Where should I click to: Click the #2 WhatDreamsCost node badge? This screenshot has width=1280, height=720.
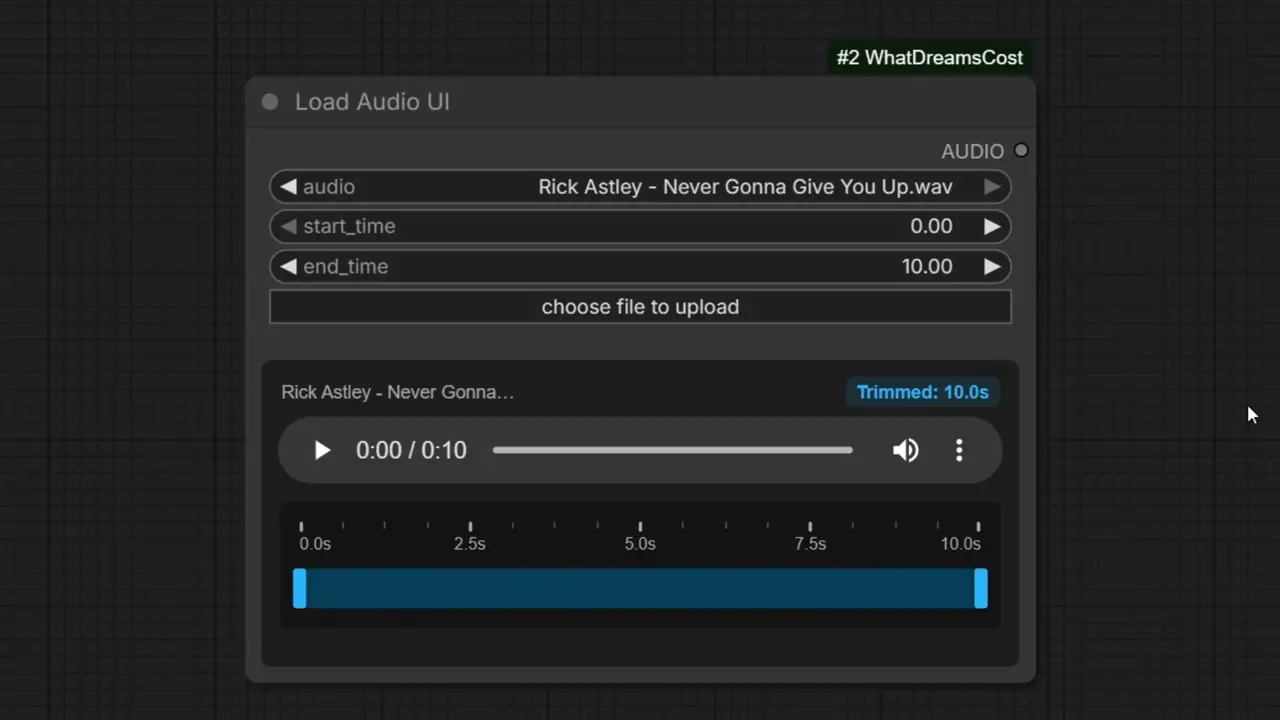click(x=930, y=58)
